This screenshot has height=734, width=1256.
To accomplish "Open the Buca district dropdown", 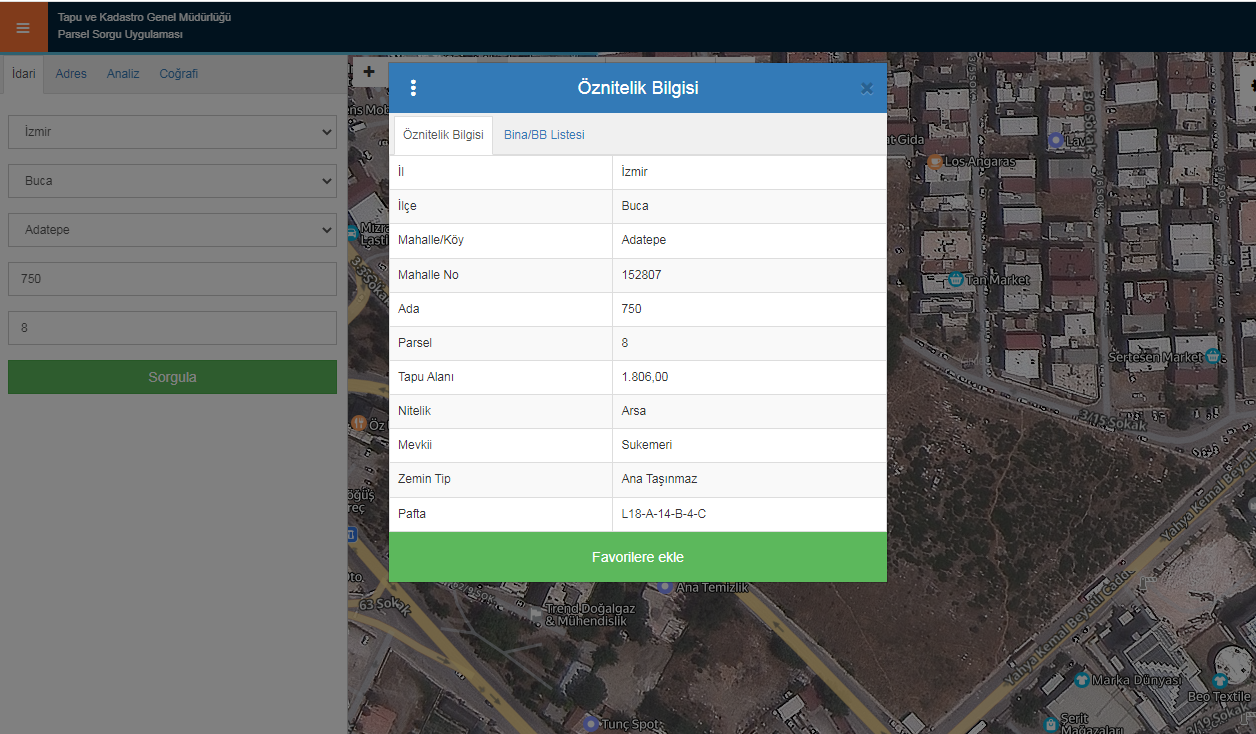I will (172, 181).
